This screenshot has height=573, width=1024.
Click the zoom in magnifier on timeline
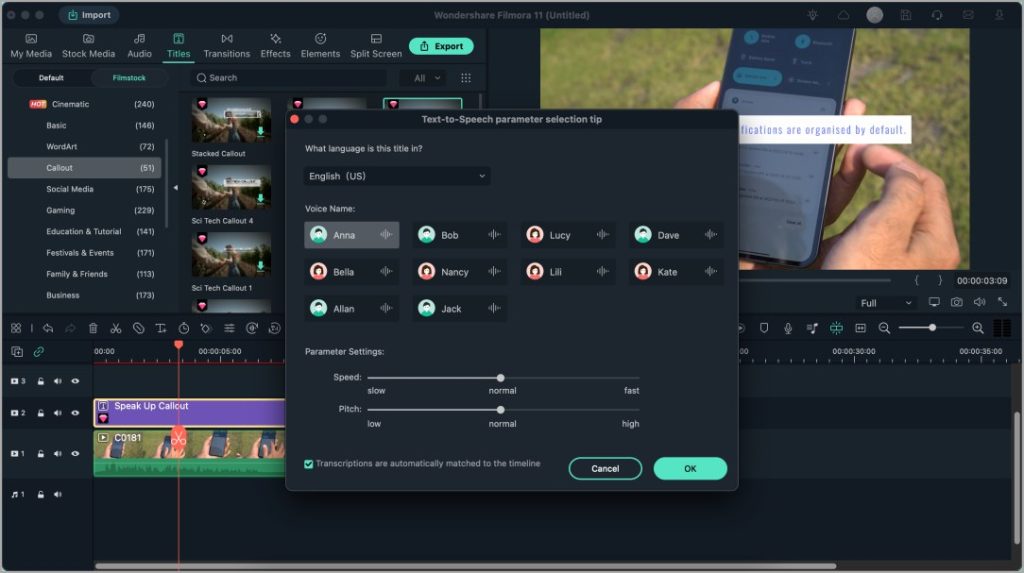coord(978,328)
